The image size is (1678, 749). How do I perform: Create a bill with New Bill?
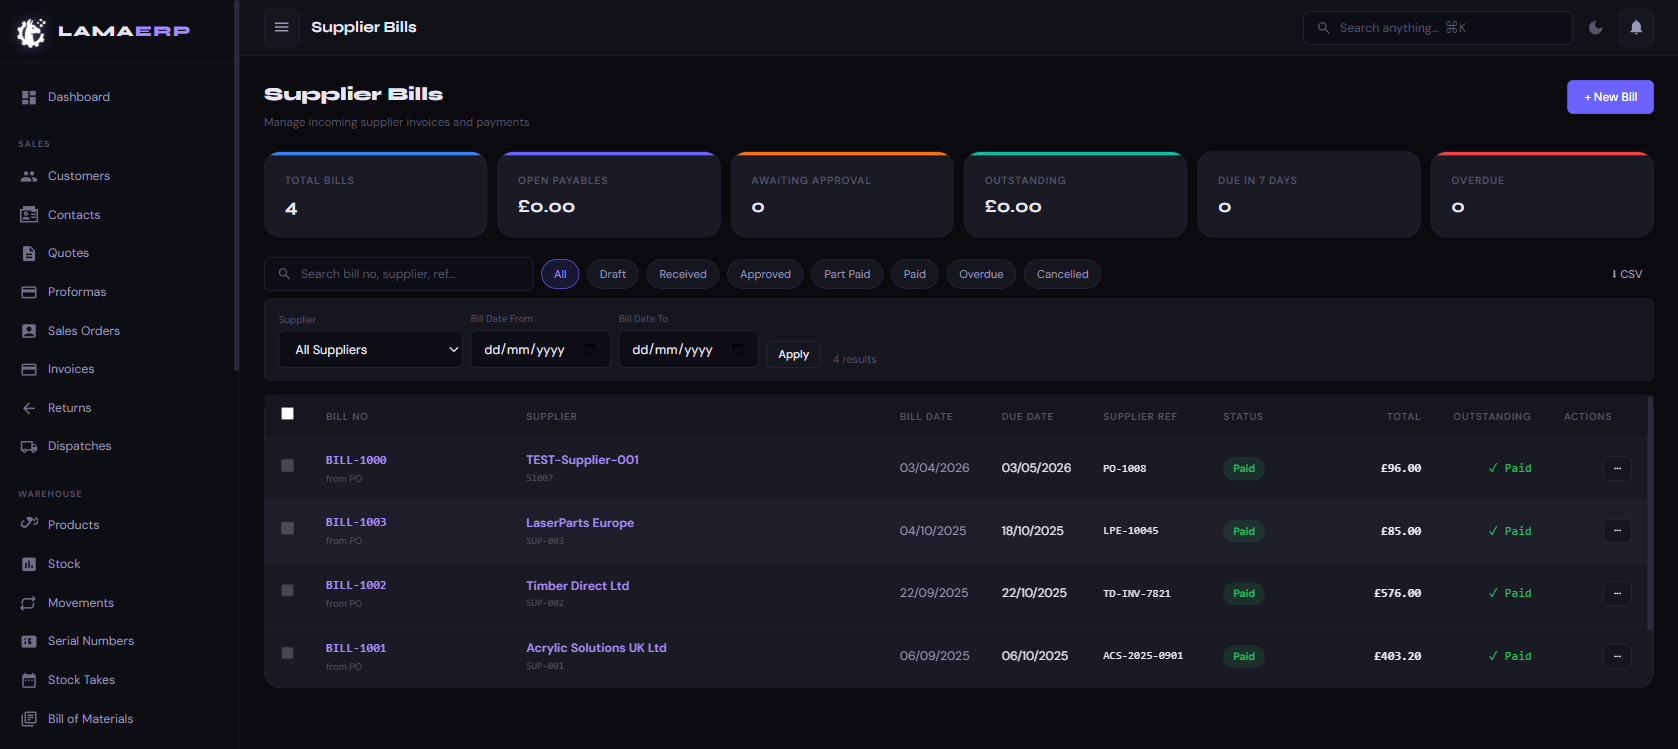pos(1609,97)
